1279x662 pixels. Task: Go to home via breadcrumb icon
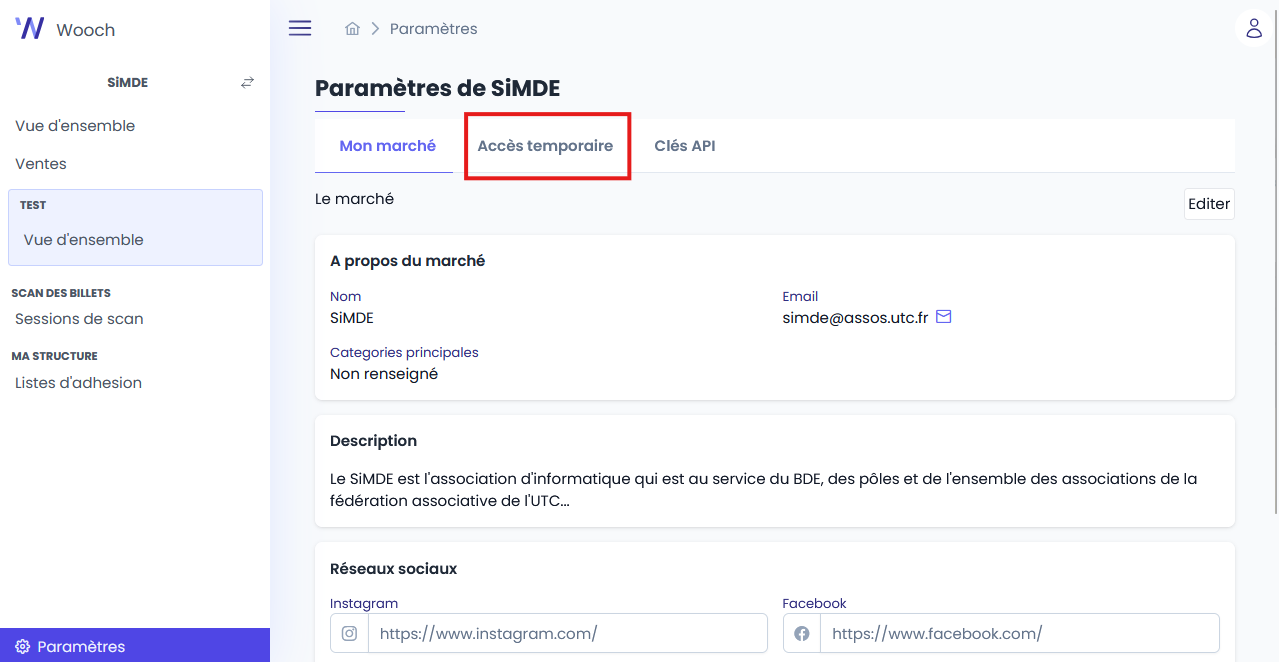352,29
